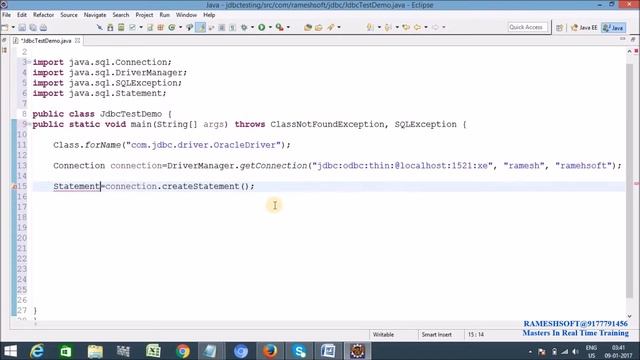Click the Search flashlight icon
640x360 pixels.
330,27
